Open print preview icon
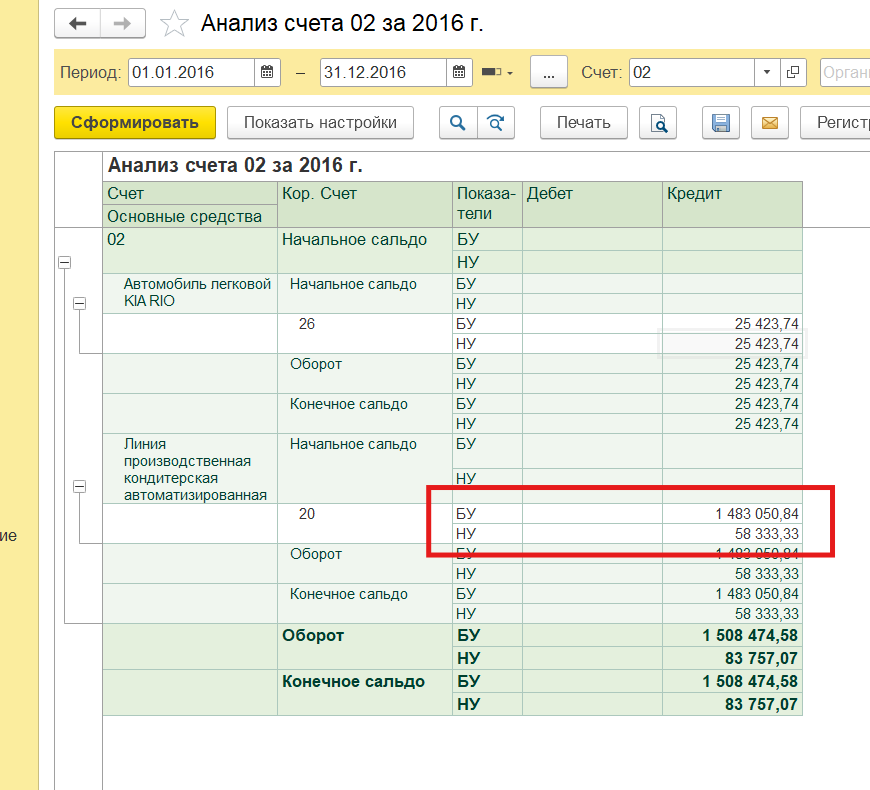The width and height of the screenshot is (870, 790). (x=658, y=123)
